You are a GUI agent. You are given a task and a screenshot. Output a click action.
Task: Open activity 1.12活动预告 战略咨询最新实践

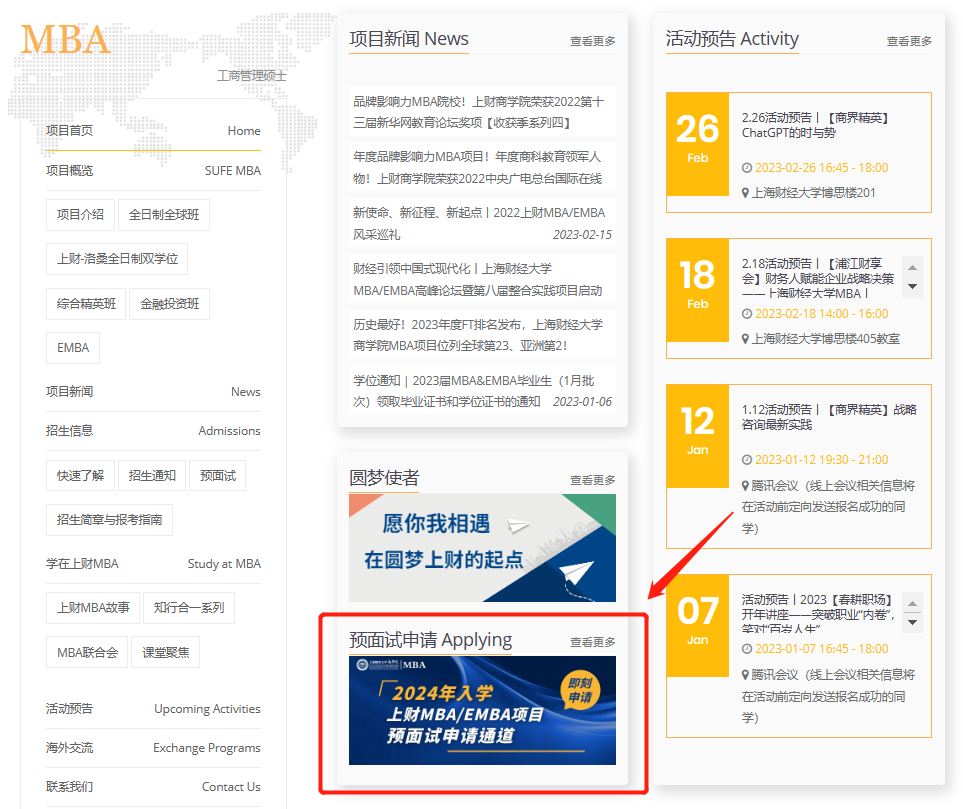coord(829,417)
